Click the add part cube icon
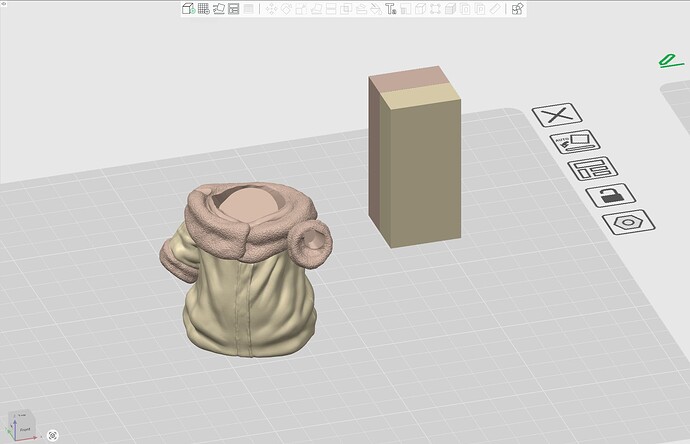Image resolution: width=690 pixels, height=444 pixels. point(188,8)
